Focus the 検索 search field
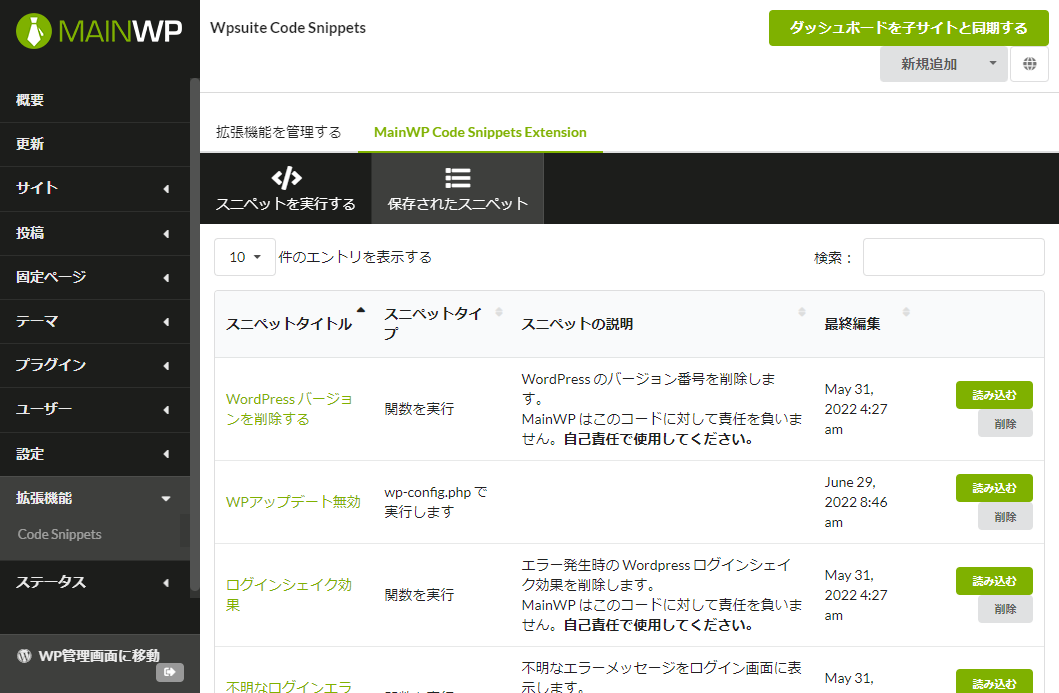Screen dimensions: 1059x693 954,257
